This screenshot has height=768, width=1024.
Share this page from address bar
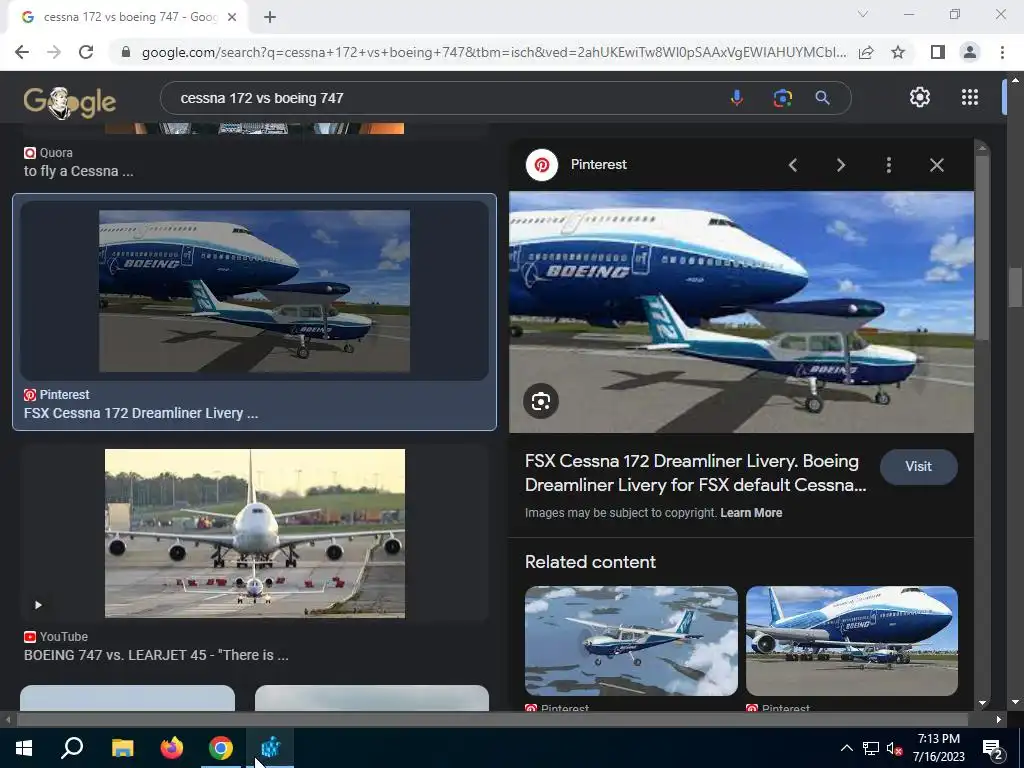click(x=866, y=52)
